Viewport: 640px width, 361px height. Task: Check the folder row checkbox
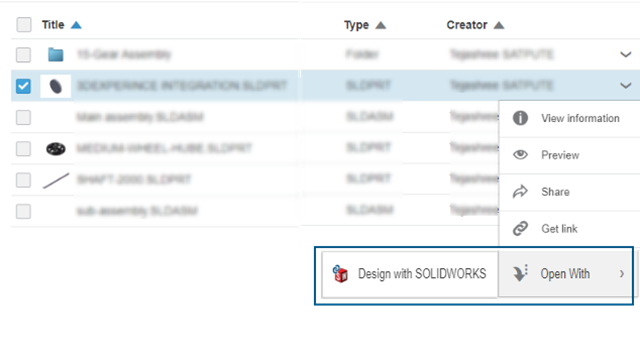[23, 54]
